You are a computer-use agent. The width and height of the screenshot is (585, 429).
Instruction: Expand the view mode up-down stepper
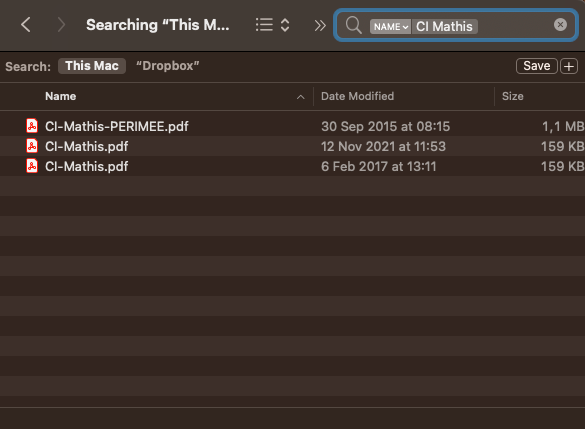click(285, 25)
